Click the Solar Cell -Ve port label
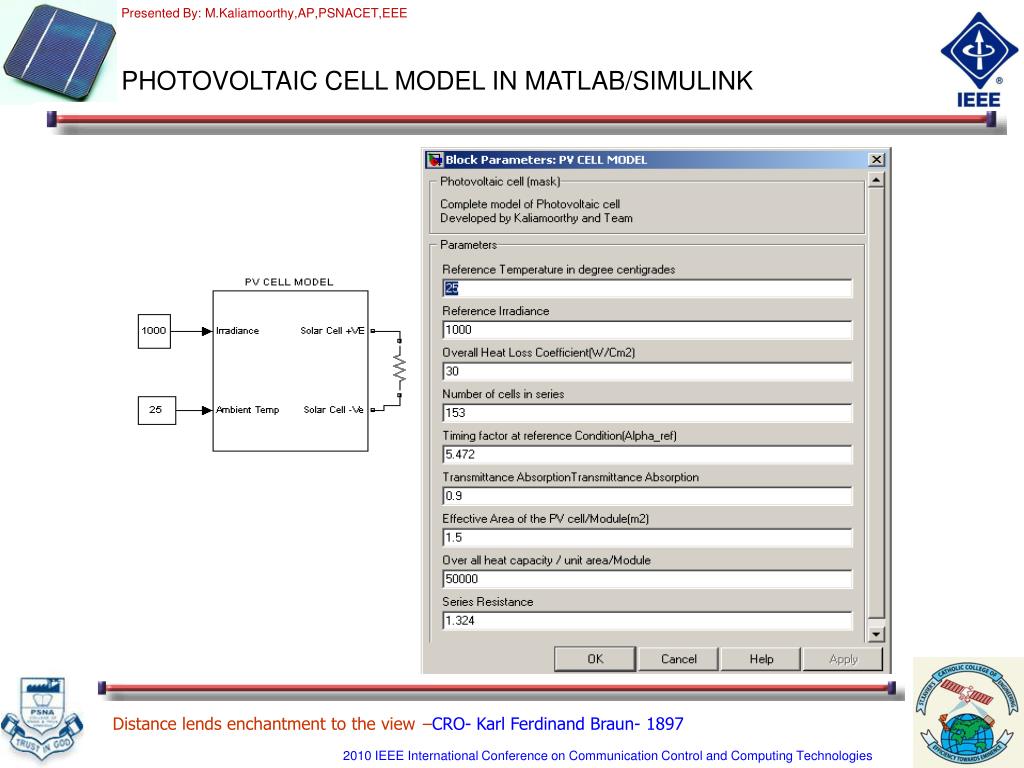The width and height of the screenshot is (1024, 768). (333, 410)
